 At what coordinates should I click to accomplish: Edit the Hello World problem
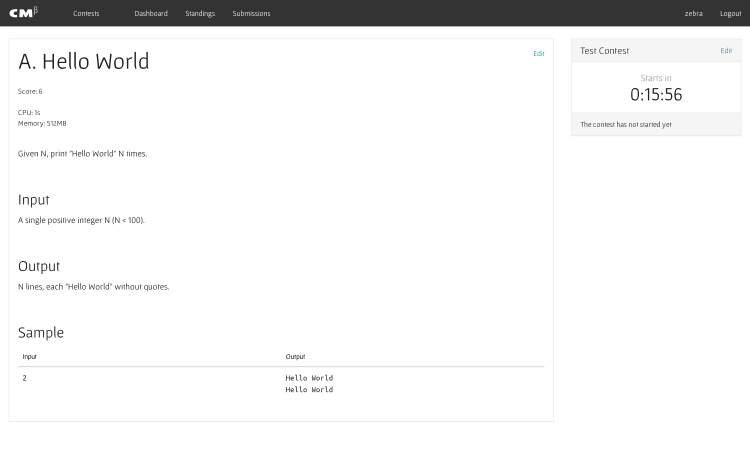coord(538,54)
